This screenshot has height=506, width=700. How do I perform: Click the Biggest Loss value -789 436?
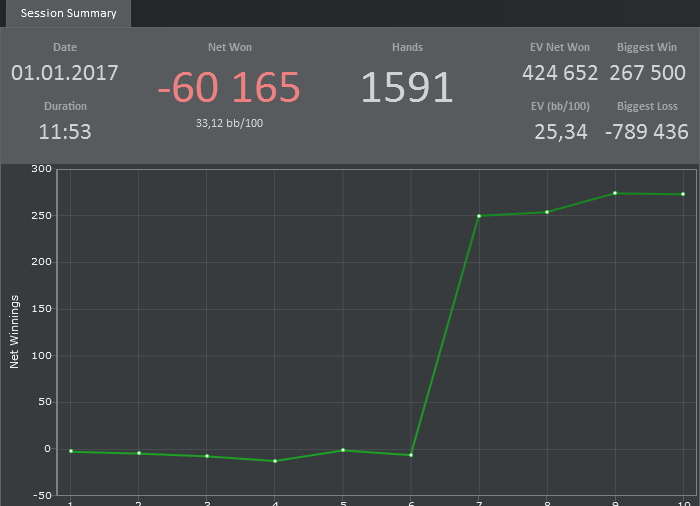click(x=646, y=132)
